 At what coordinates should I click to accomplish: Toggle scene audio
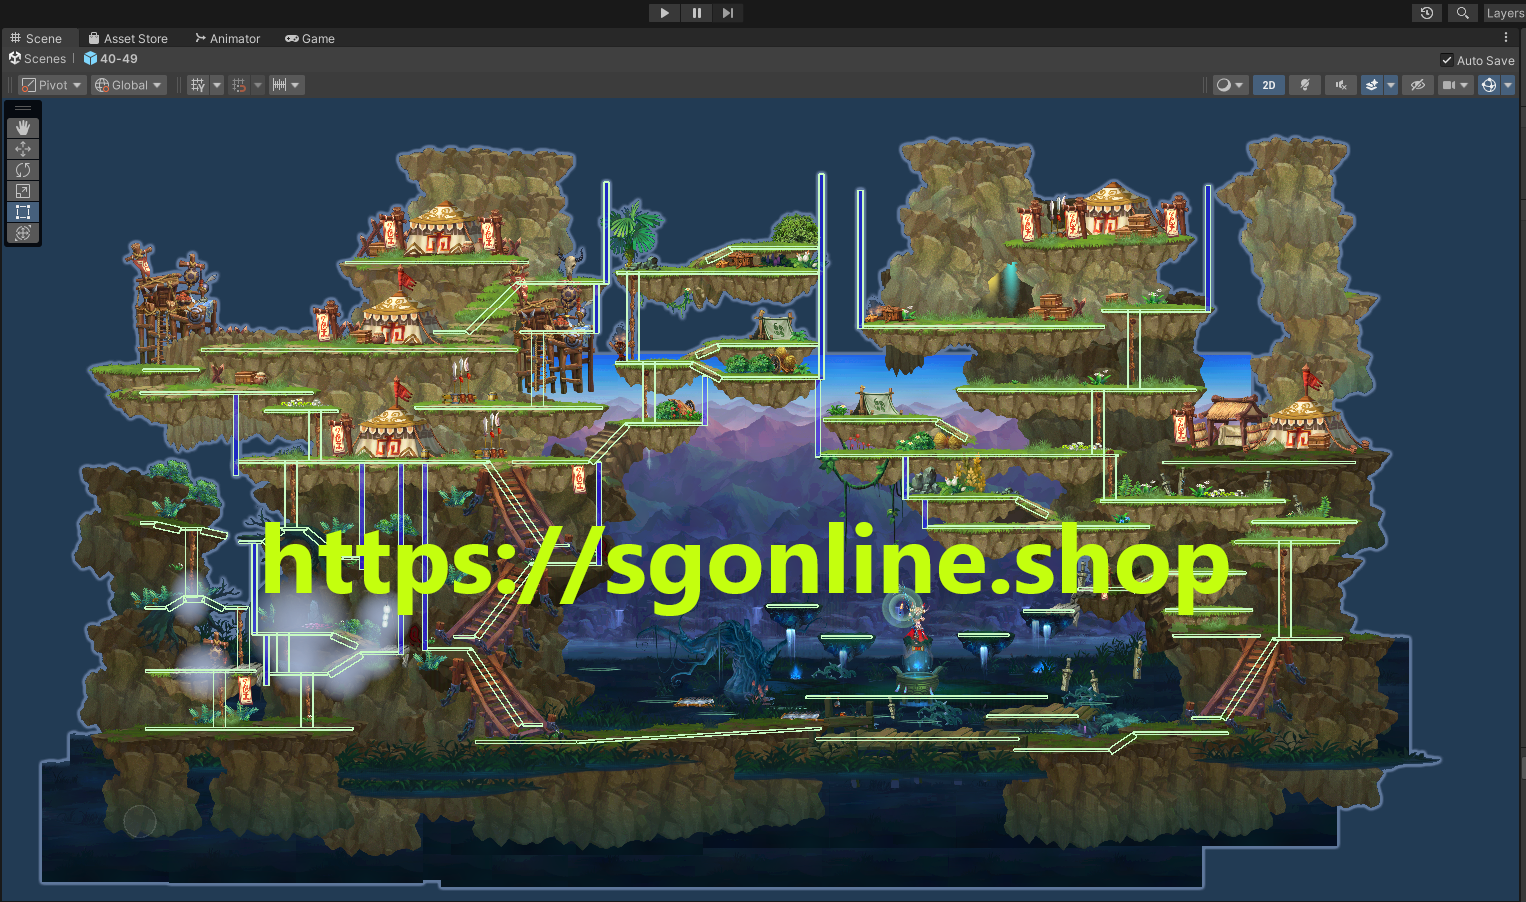point(1340,85)
